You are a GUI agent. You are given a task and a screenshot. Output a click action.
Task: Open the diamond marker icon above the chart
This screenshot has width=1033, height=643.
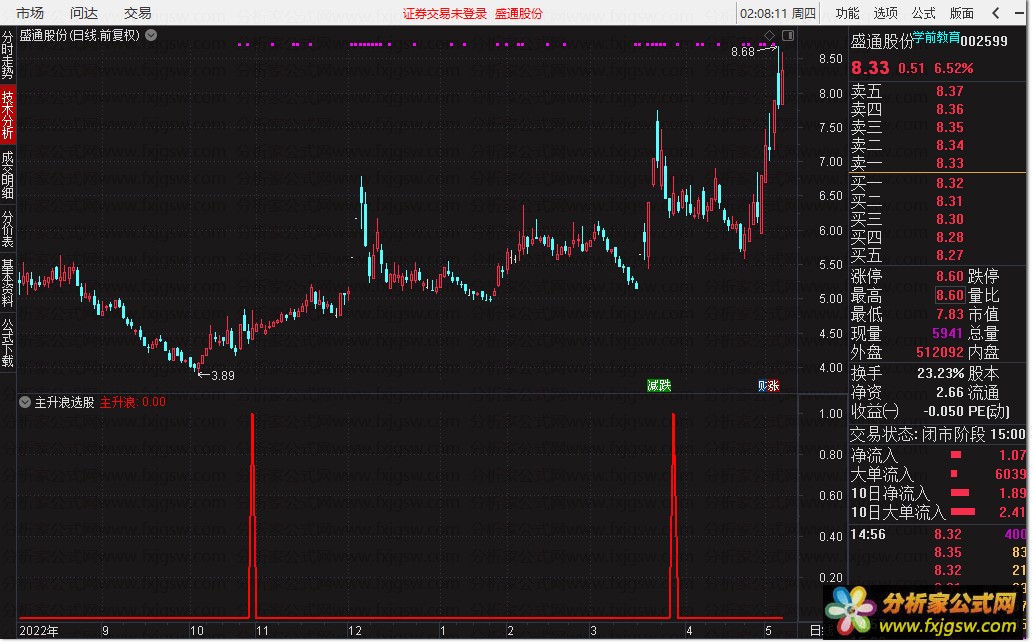click(769, 35)
